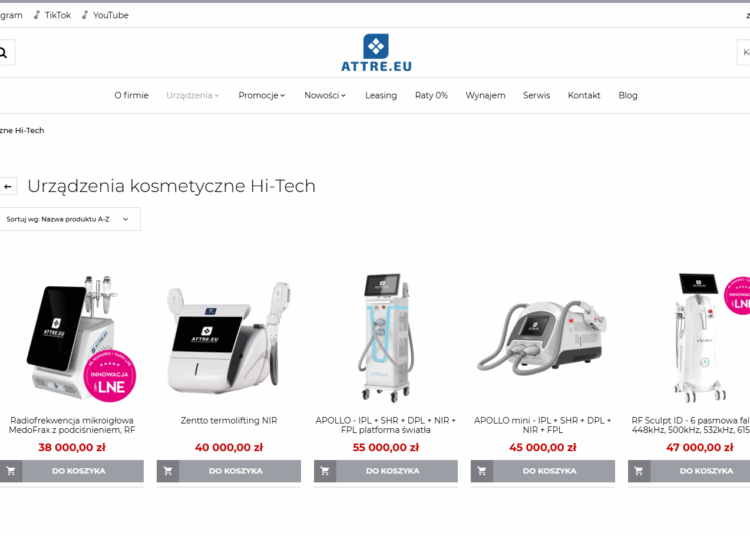
Task: Click cart icon under MedoFrax product
Action: point(11,471)
